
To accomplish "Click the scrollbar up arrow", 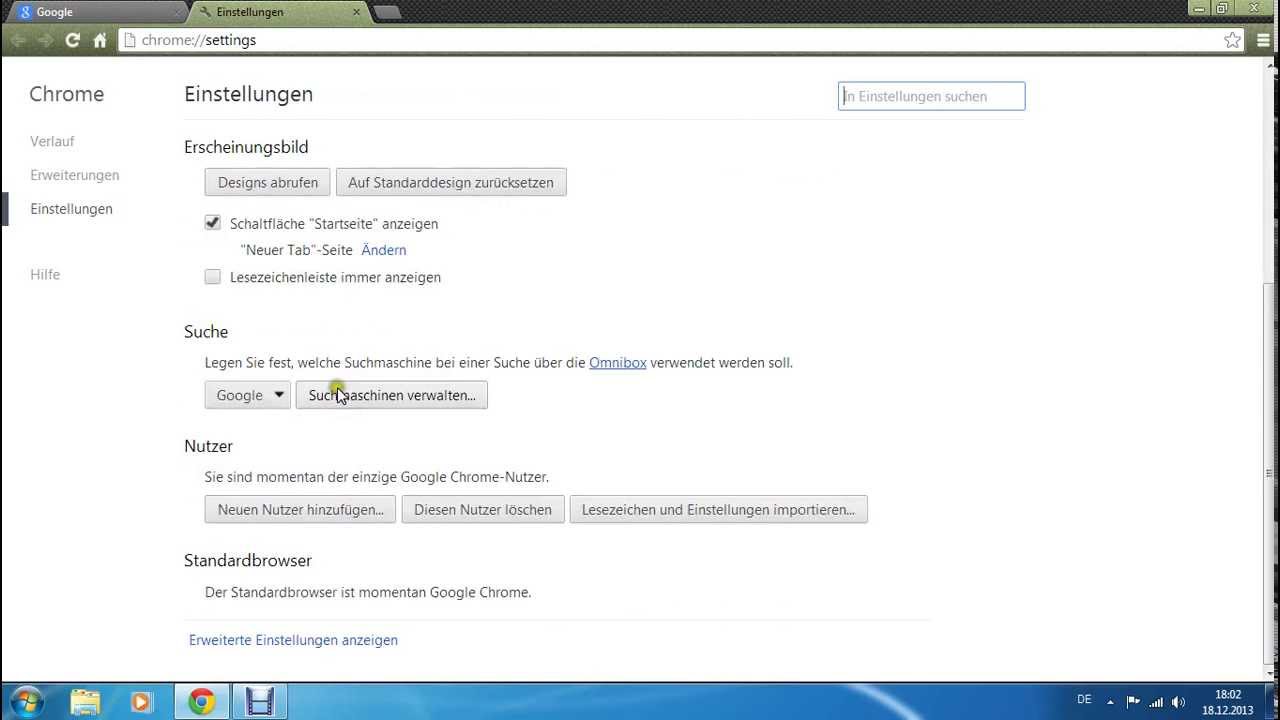I will point(1271,68).
